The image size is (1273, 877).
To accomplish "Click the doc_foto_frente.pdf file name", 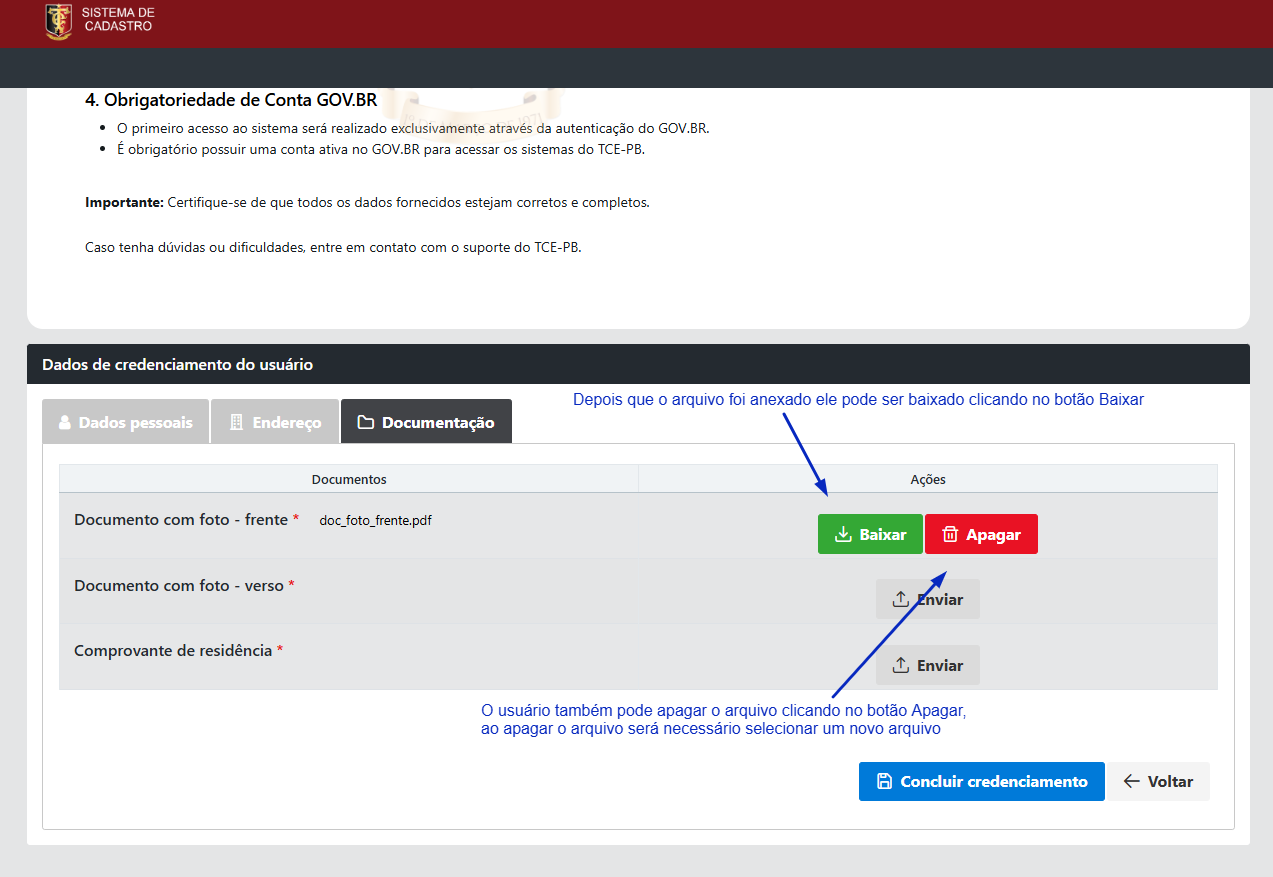I will point(376,521).
